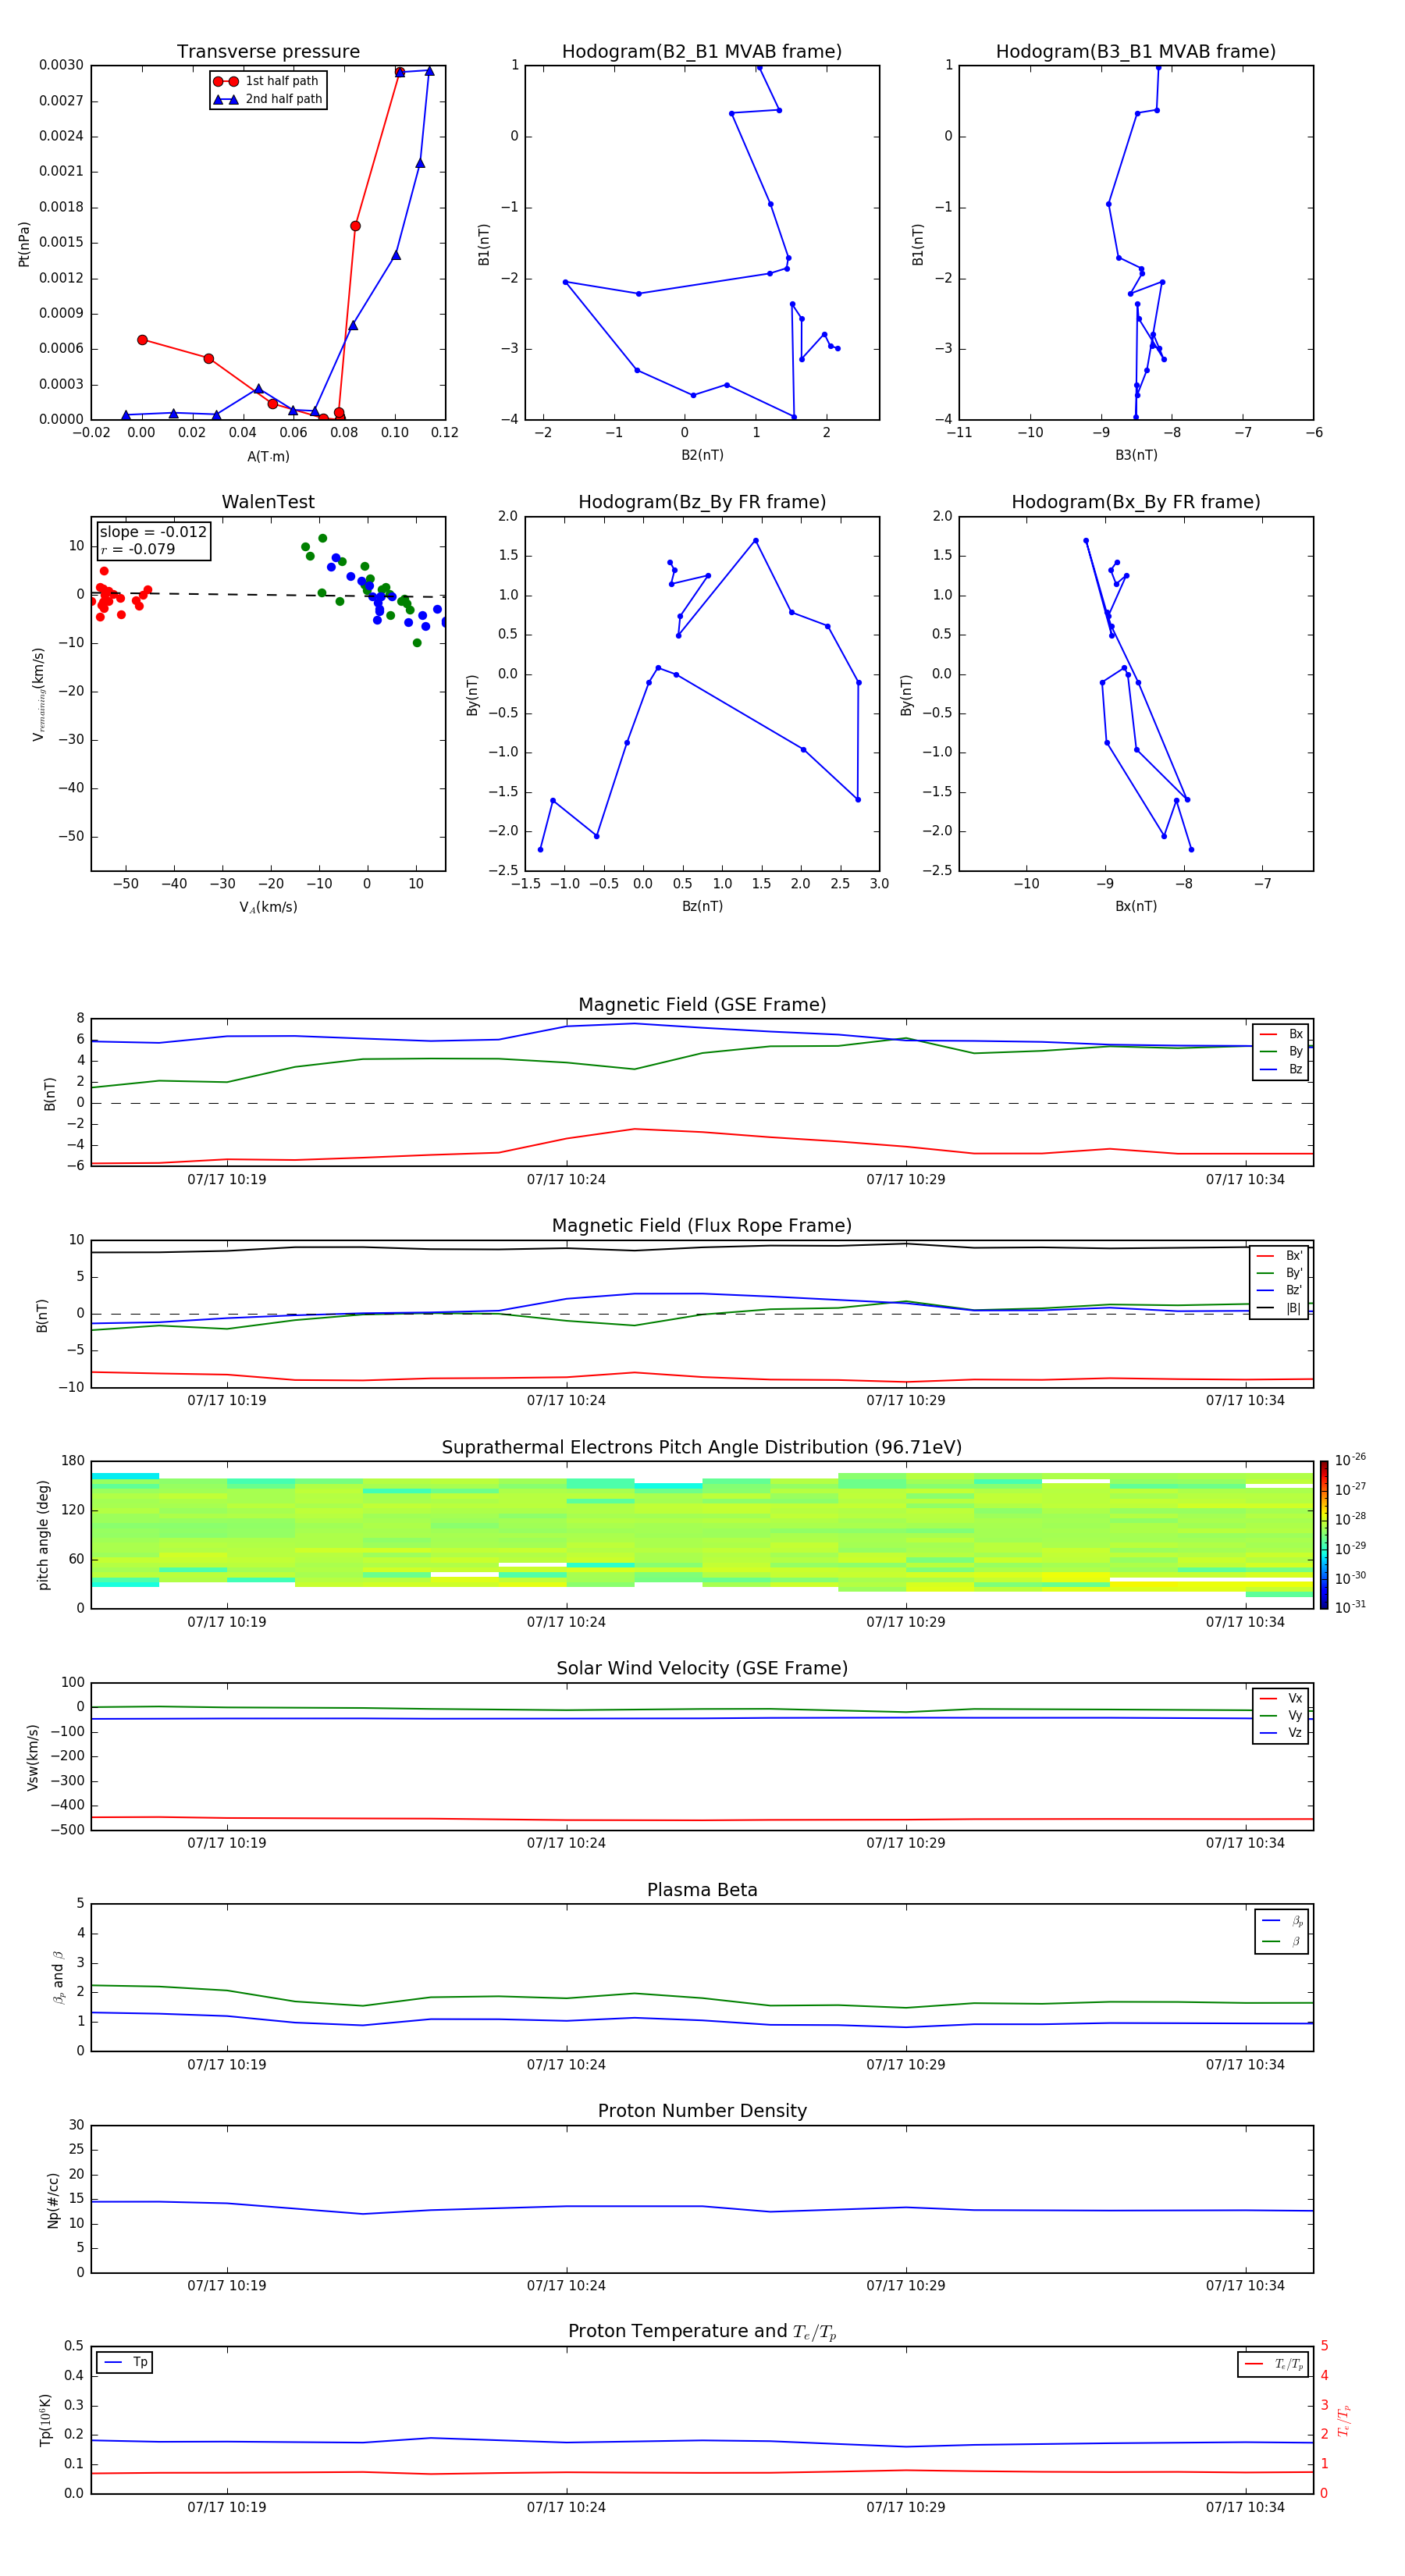Screen dimensions: 1405x2576
Task: Click the "pitch angle (deg)" axis label
Action: (x=43, y=1534)
